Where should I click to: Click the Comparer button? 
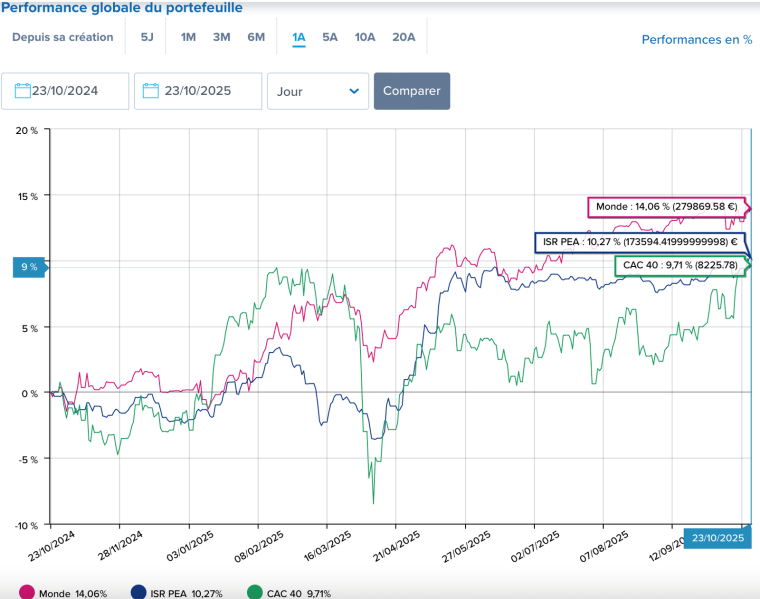coord(412,91)
